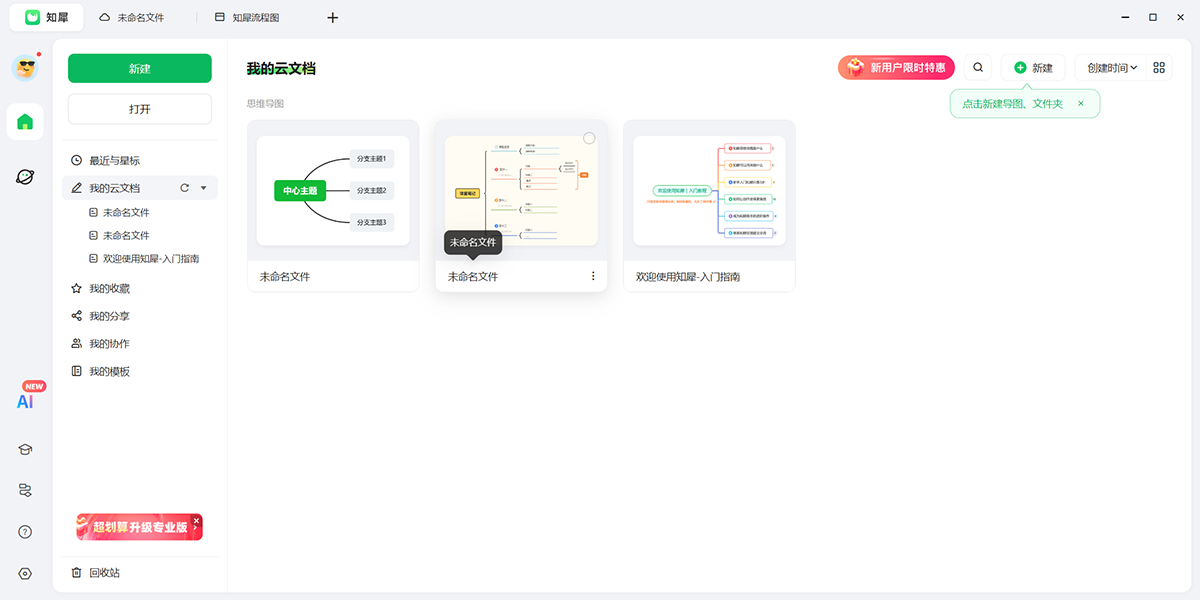
Task: Open the 欢迎使用知犀-入门指南 thumbnail
Action: [709, 191]
